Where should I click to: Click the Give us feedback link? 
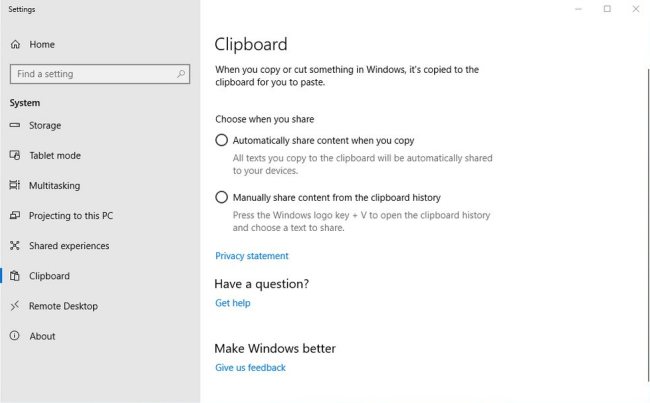pyautogui.click(x=250, y=368)
